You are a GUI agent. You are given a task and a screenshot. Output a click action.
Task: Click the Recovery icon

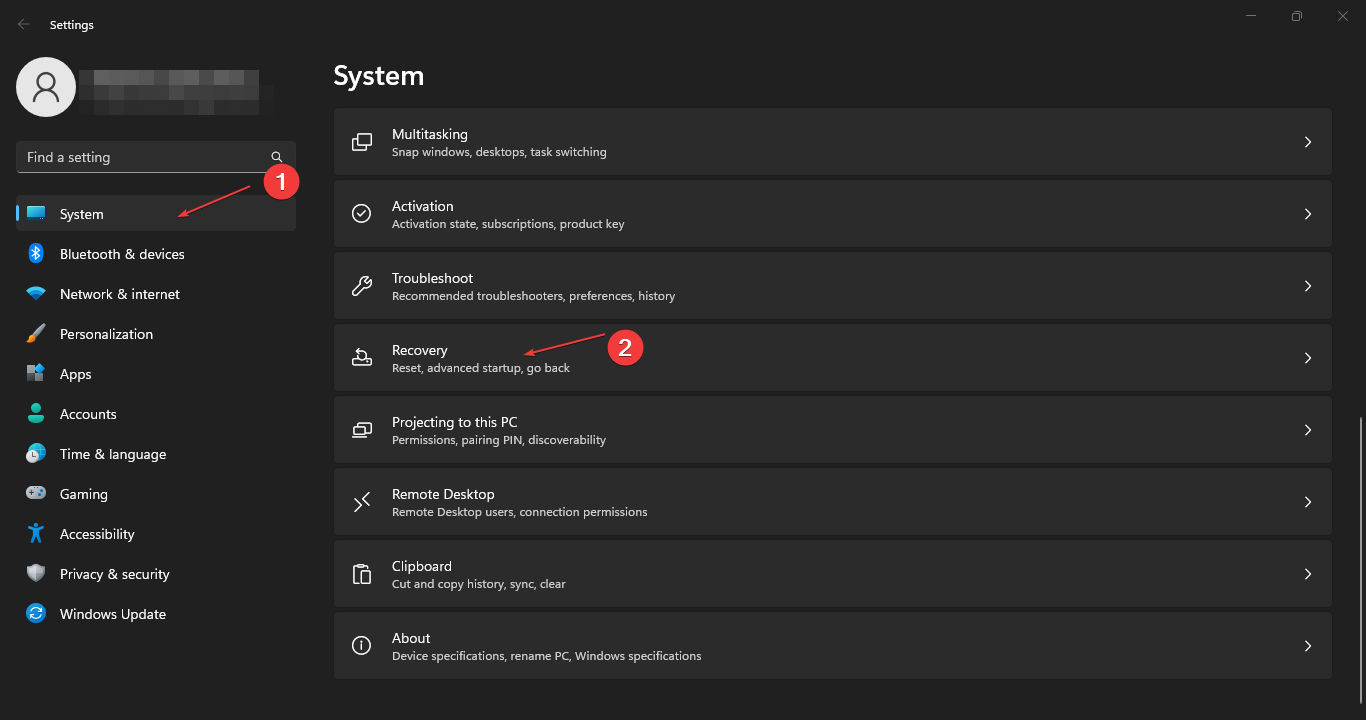pyautogui.click(x=362, y=358)
